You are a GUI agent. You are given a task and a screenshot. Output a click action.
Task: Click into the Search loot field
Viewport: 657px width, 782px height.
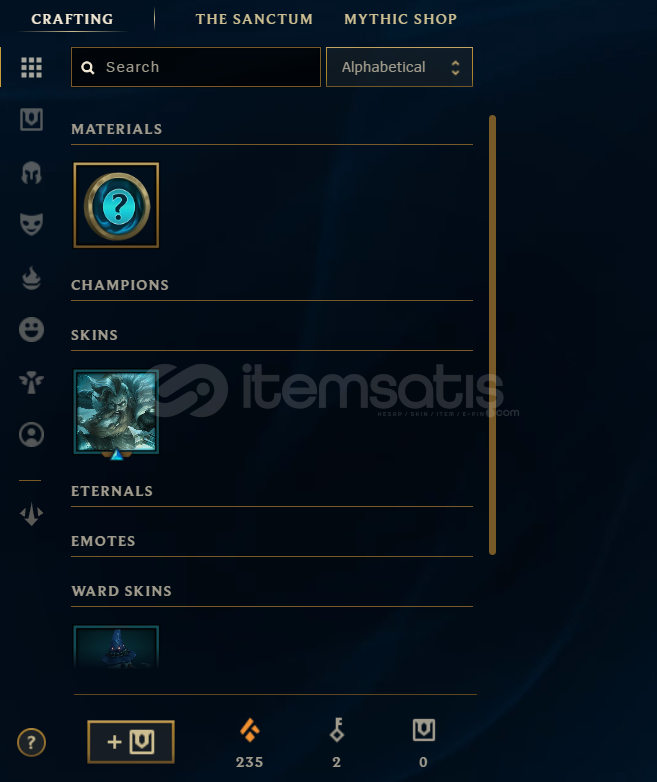point(196,67)
